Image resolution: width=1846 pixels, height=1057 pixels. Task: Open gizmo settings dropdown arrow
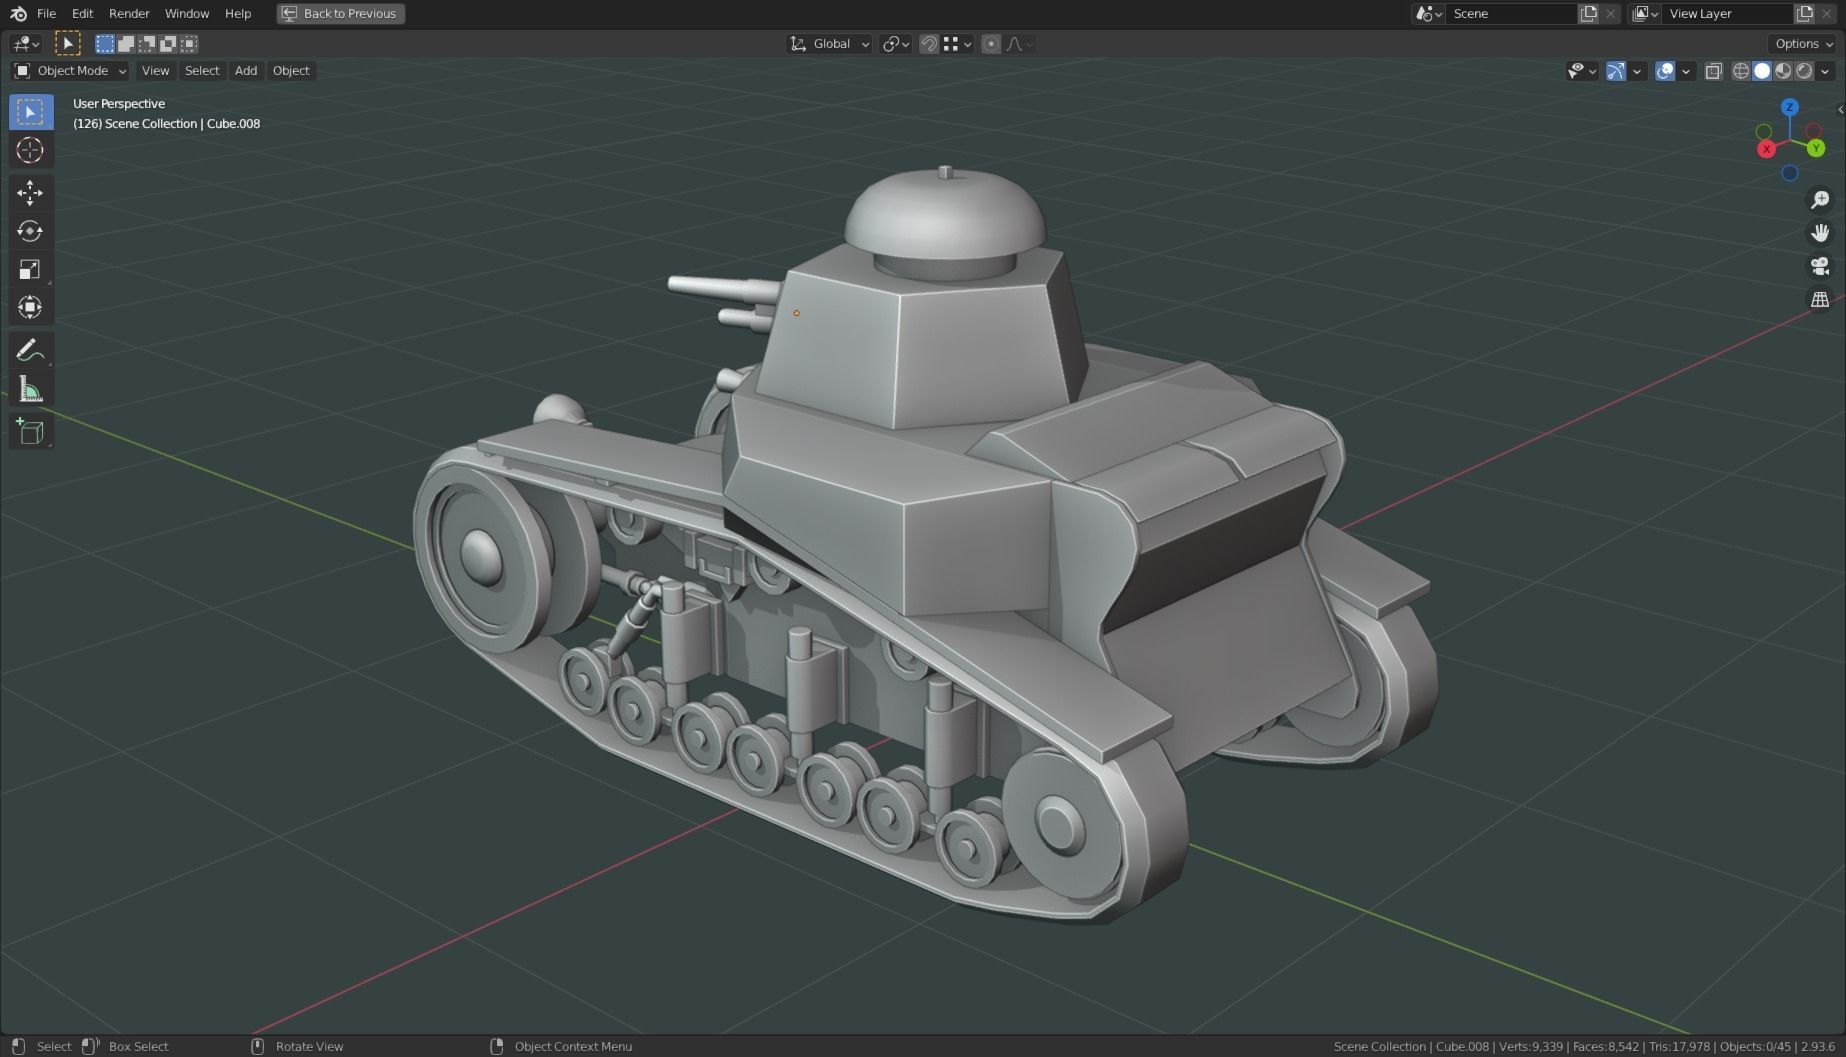[1637, 70]
